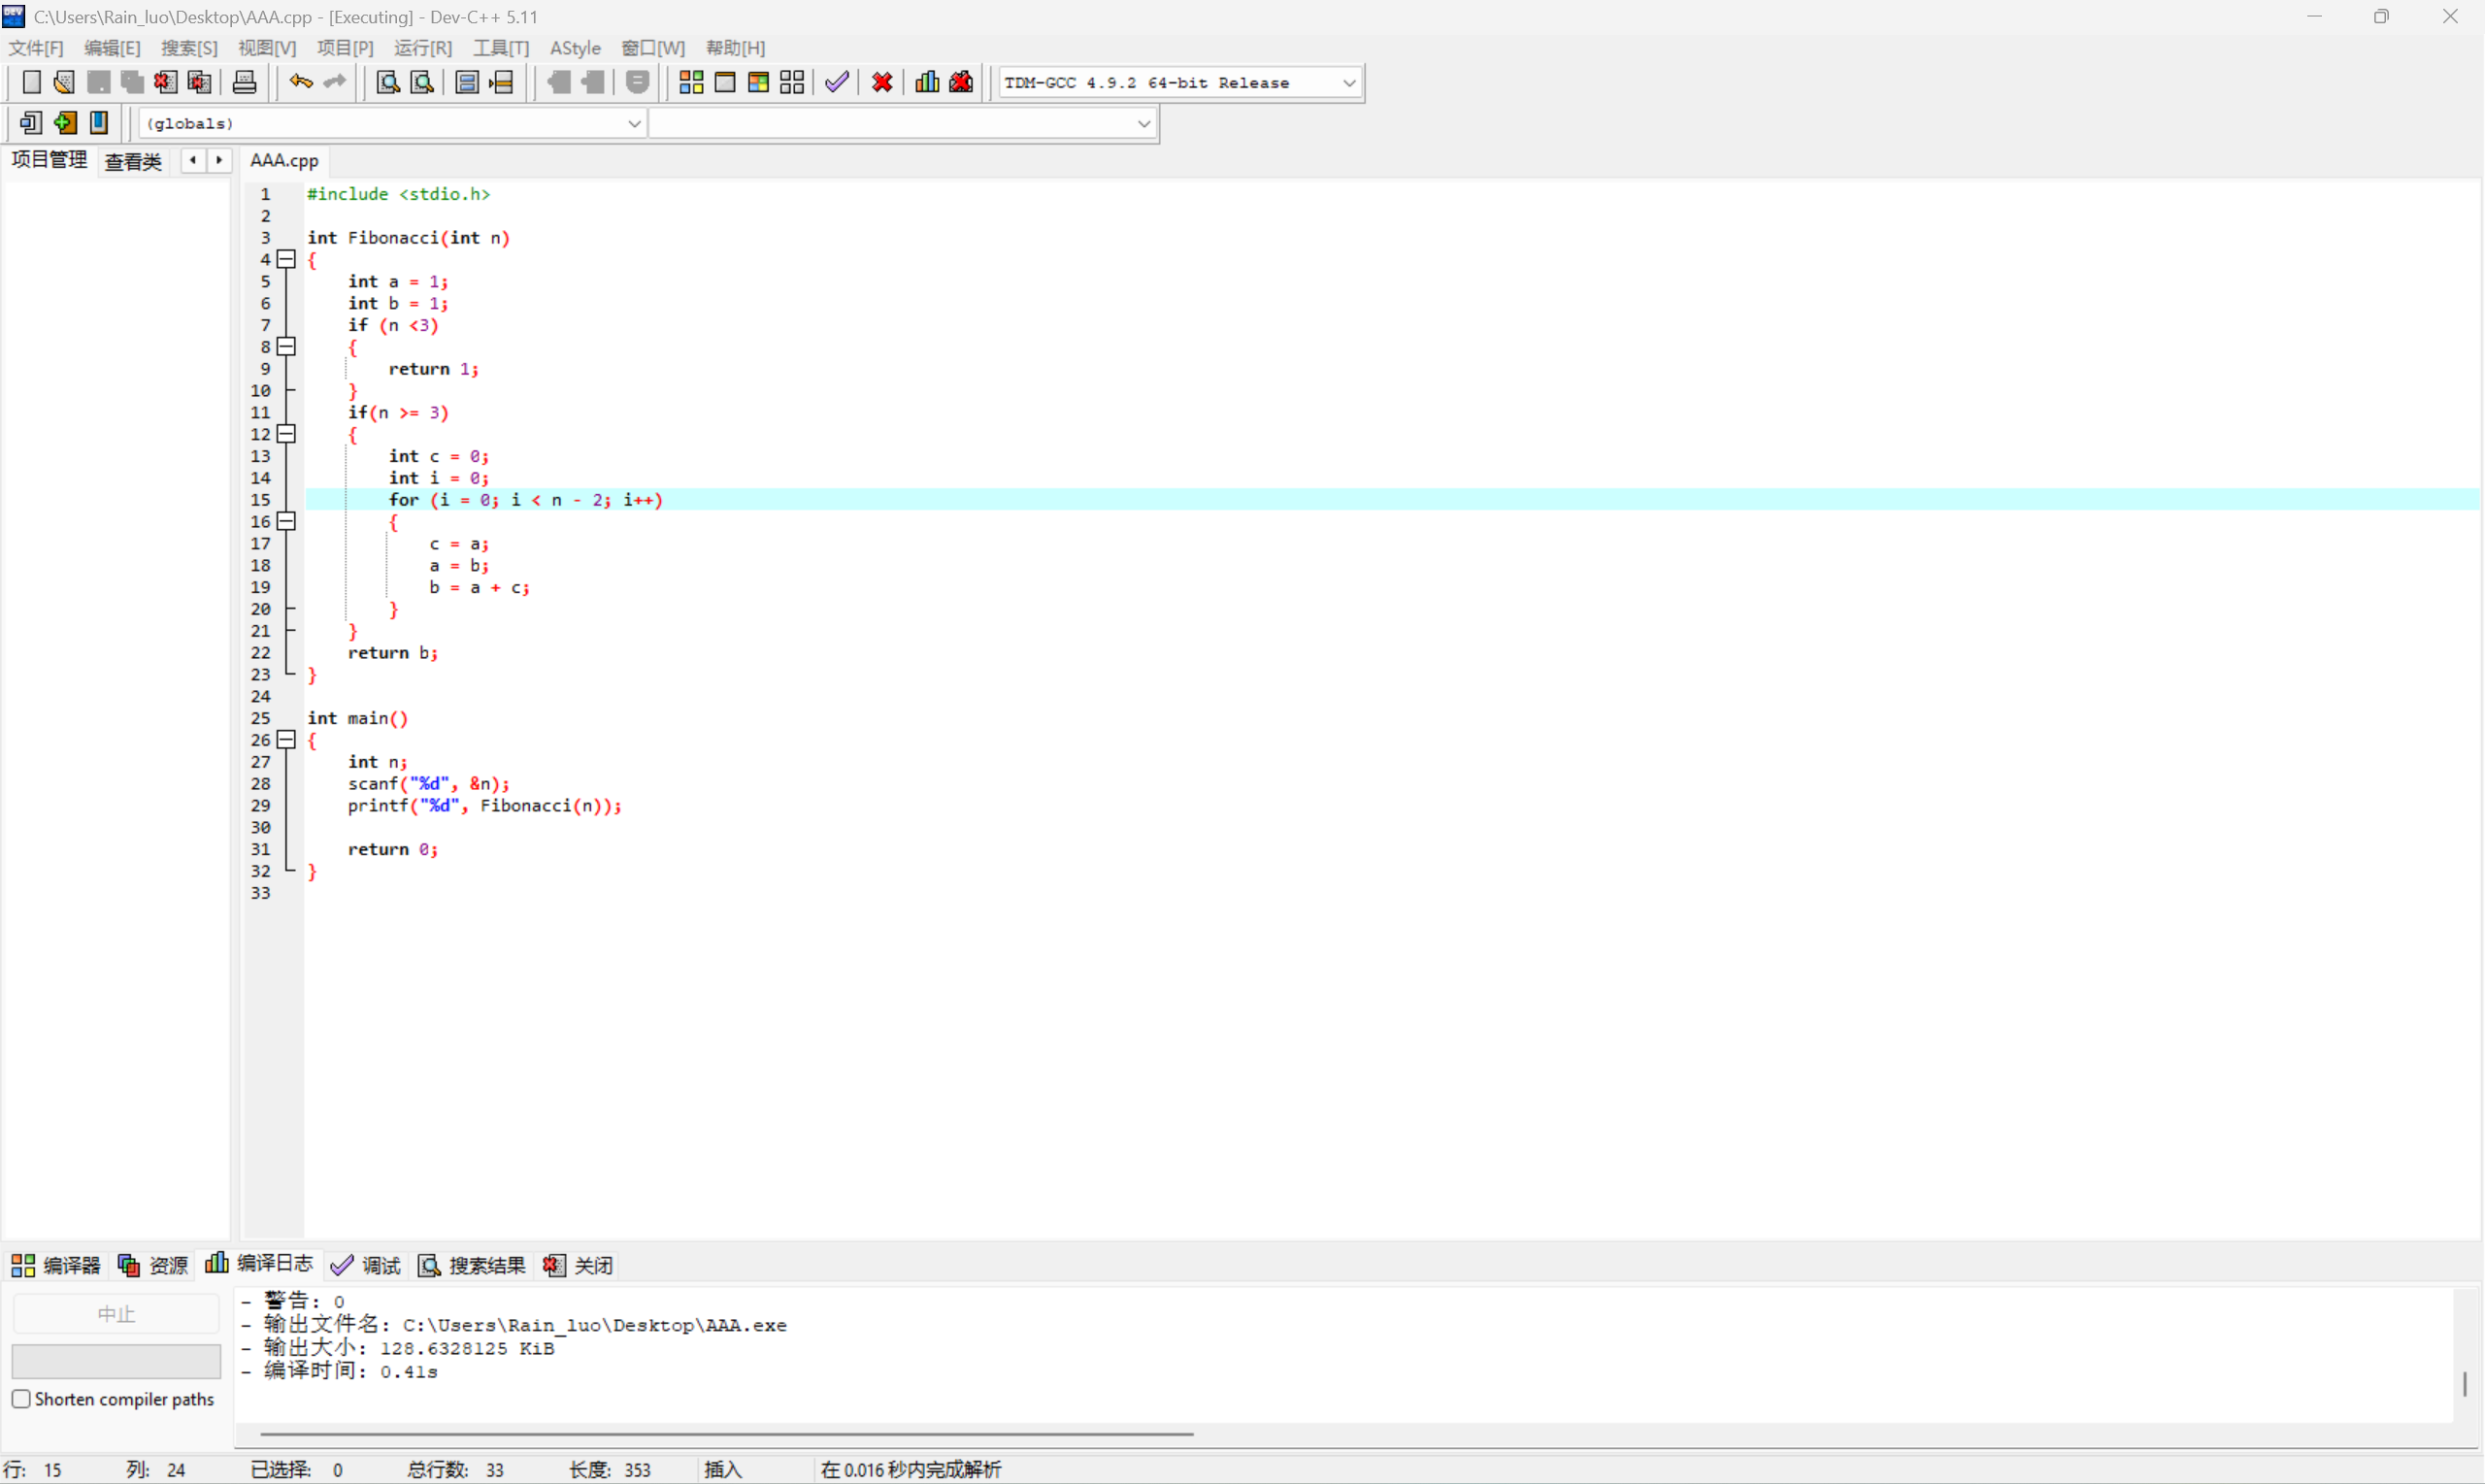Collapse the for loop fold at line 16
Screen dimensions: 2485x1484
pyautogui.click(x=287, y=521)
